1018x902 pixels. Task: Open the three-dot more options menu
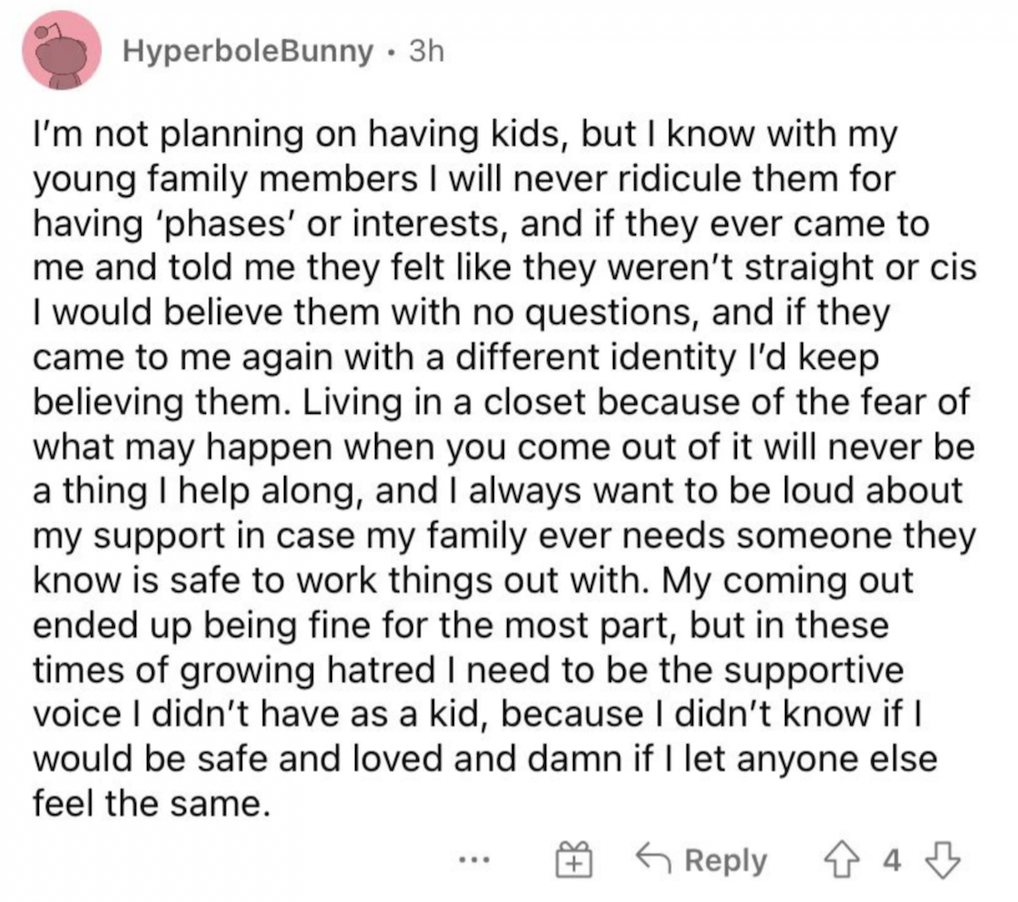(x=474, y=861)
